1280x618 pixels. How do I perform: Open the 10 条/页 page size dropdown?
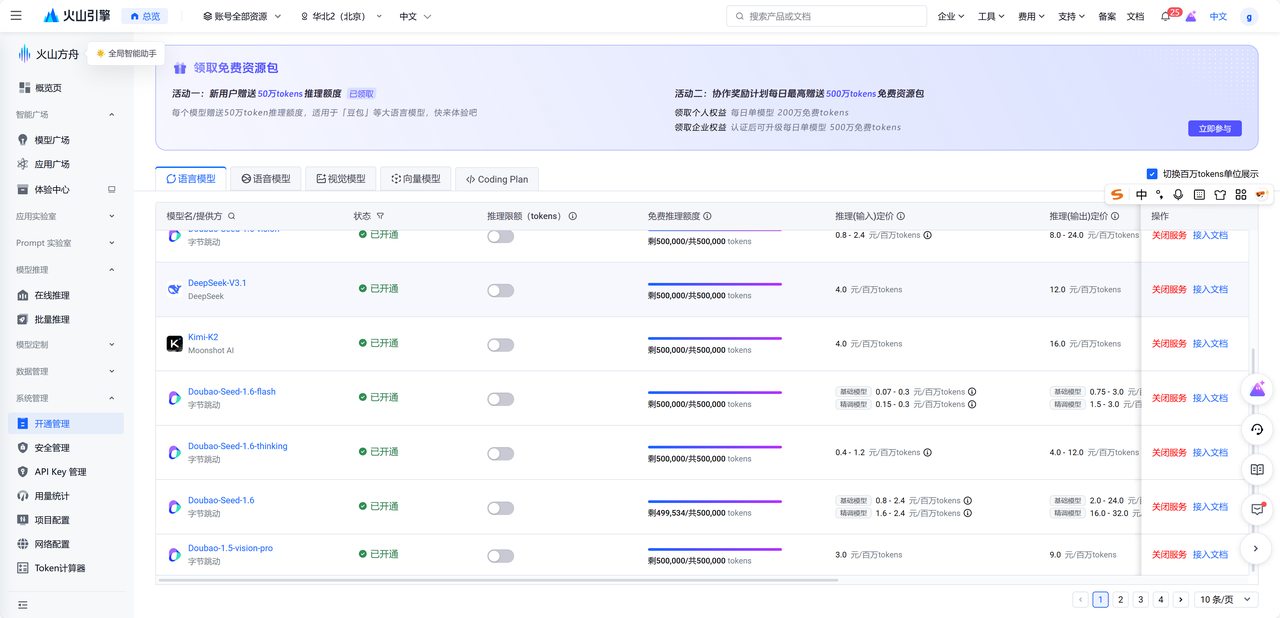(x=1218, y=600)
